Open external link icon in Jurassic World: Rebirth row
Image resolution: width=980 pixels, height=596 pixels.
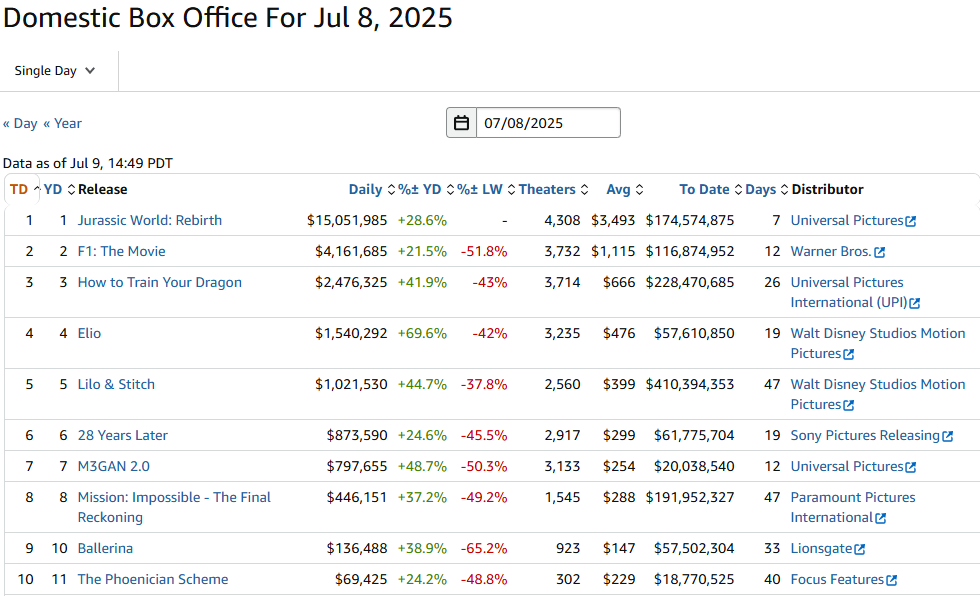pyautogui.click(x=911, y=221)
